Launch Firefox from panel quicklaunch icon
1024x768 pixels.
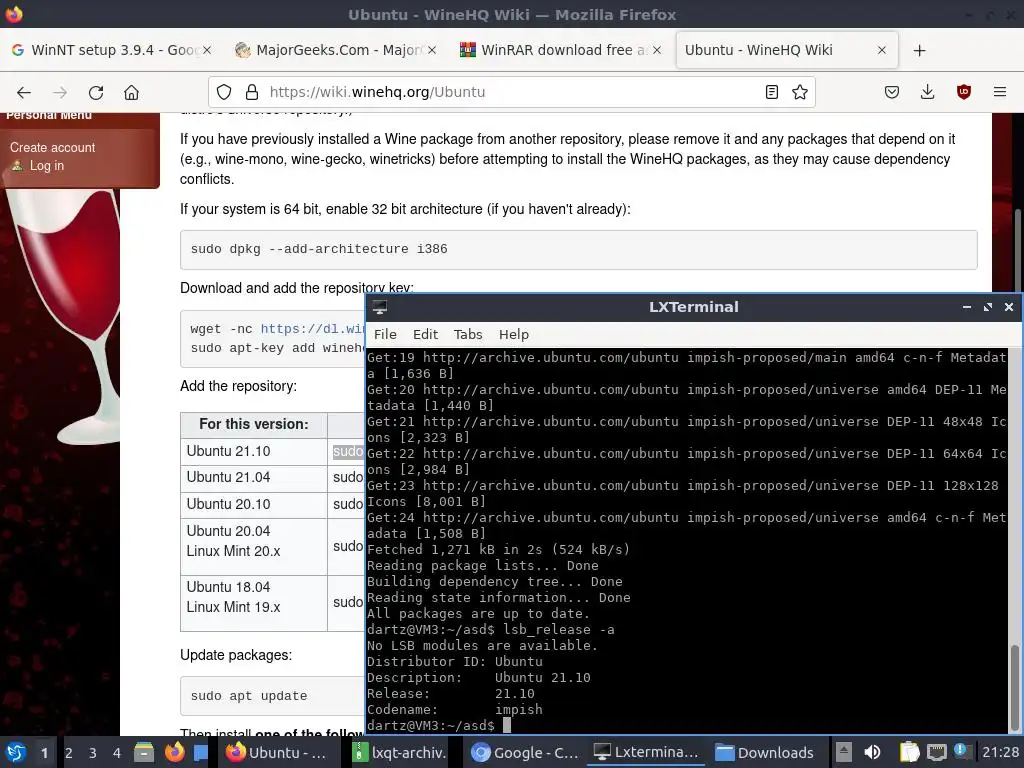tap(174, 752)
